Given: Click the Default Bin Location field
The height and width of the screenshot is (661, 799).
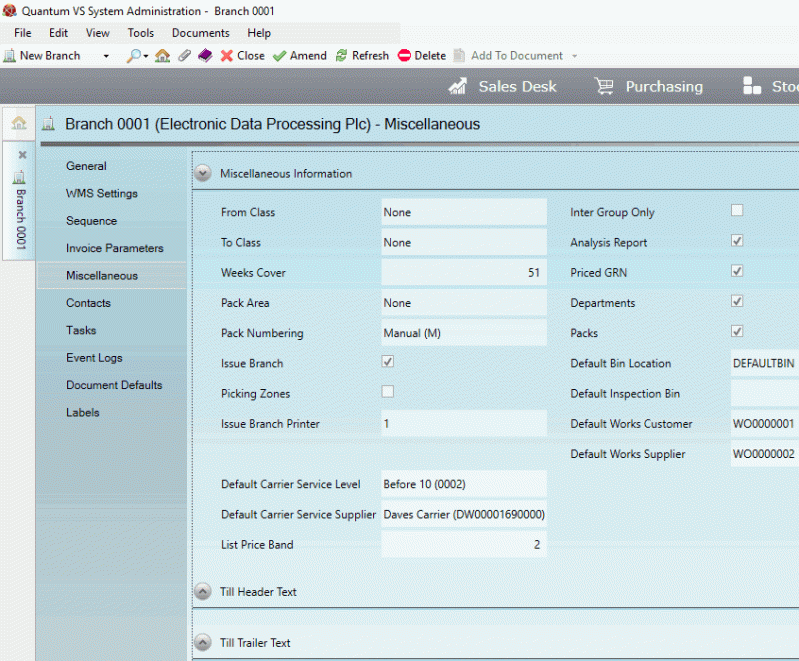Looking at the screenshot, I should [x=765, y=363].
